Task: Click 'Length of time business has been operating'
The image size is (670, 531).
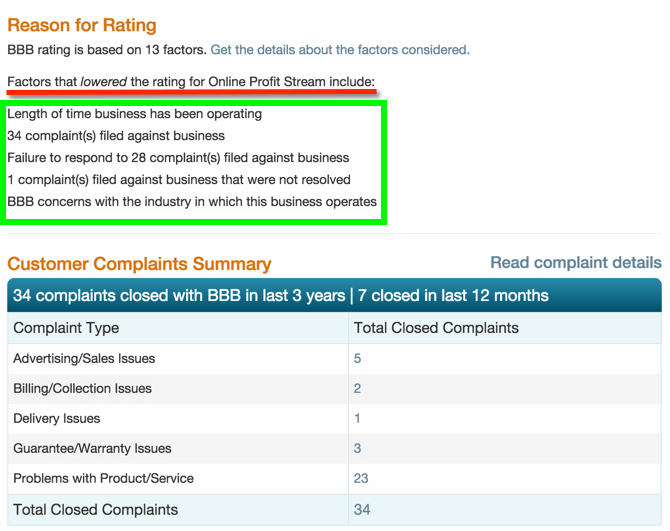Action: pos(135,114)
